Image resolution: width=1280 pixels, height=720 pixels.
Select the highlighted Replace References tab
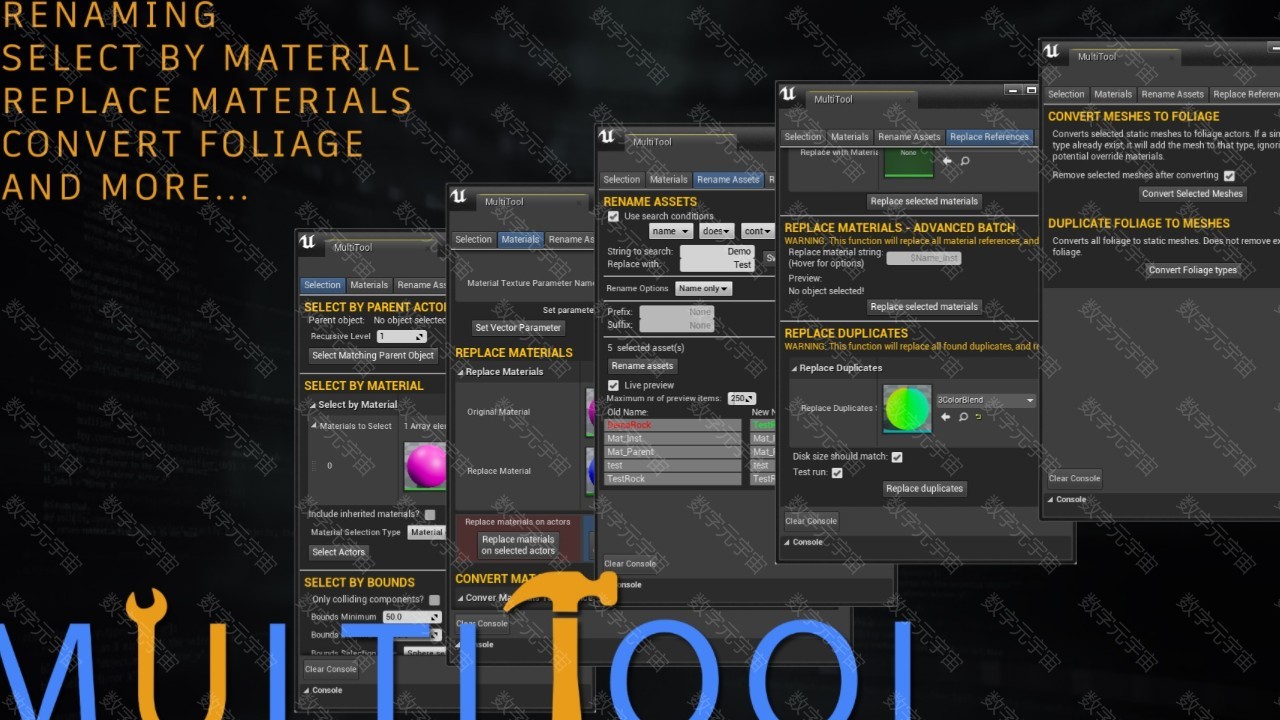click(989, 137)
